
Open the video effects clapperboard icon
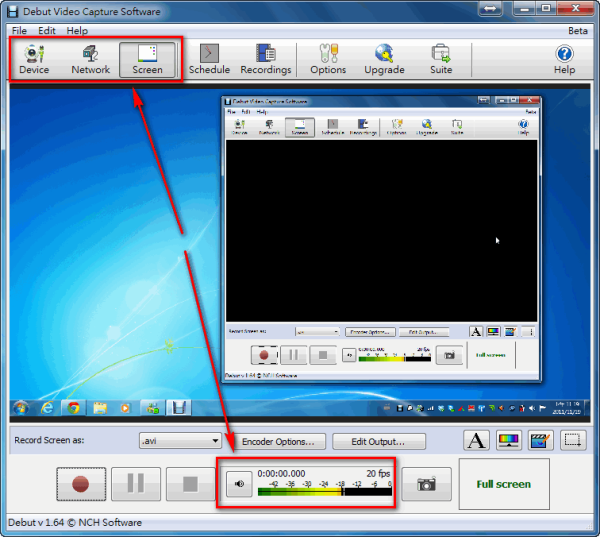click(x=540, y=440)
